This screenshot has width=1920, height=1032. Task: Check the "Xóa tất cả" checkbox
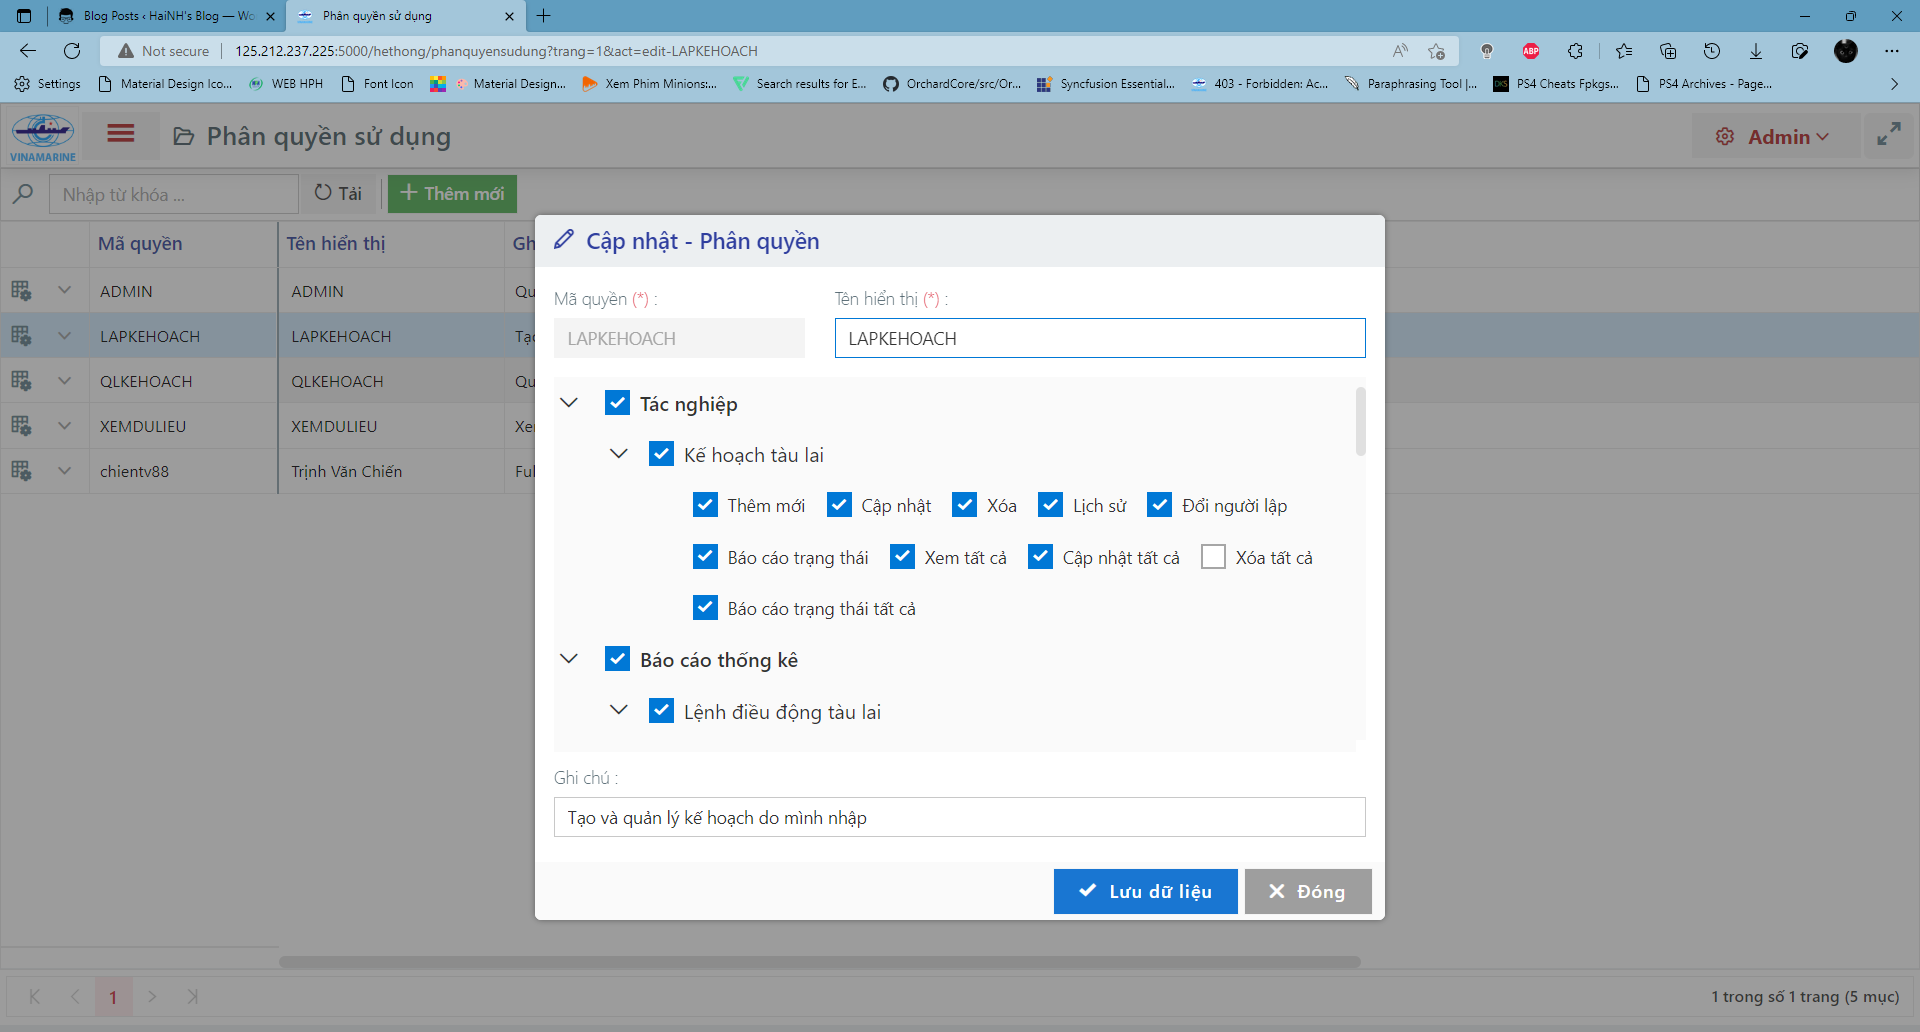(x=1213, y=557)
